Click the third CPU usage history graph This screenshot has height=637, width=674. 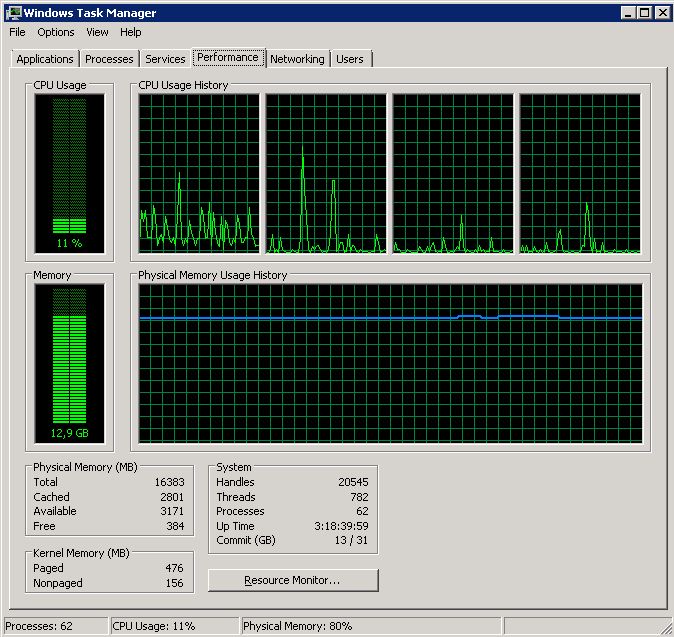coord(453,174)
